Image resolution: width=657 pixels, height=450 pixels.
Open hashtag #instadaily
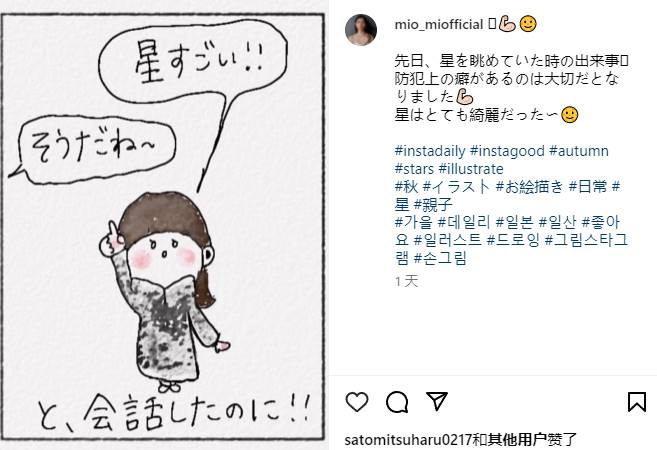[x=430, y=151]
